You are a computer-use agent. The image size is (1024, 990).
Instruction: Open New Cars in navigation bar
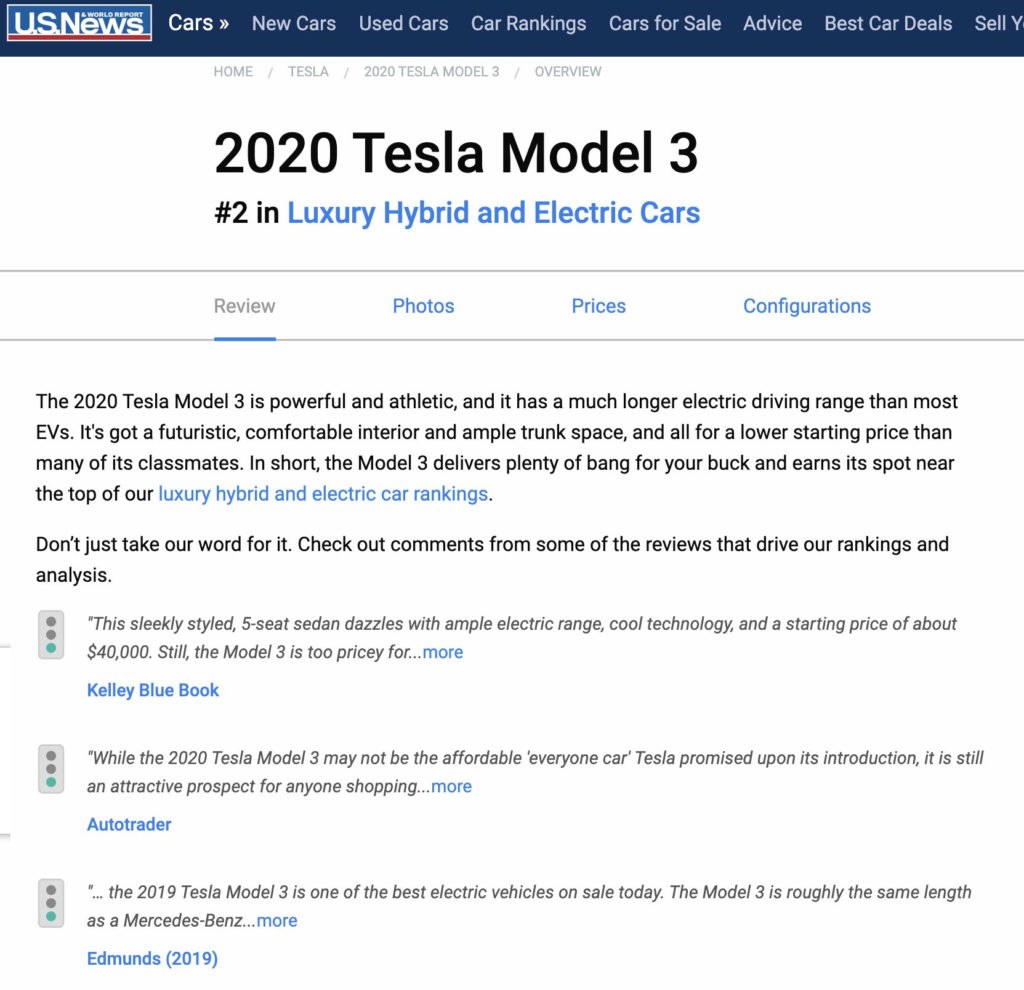pyautogui.click(x=294, y=22)
